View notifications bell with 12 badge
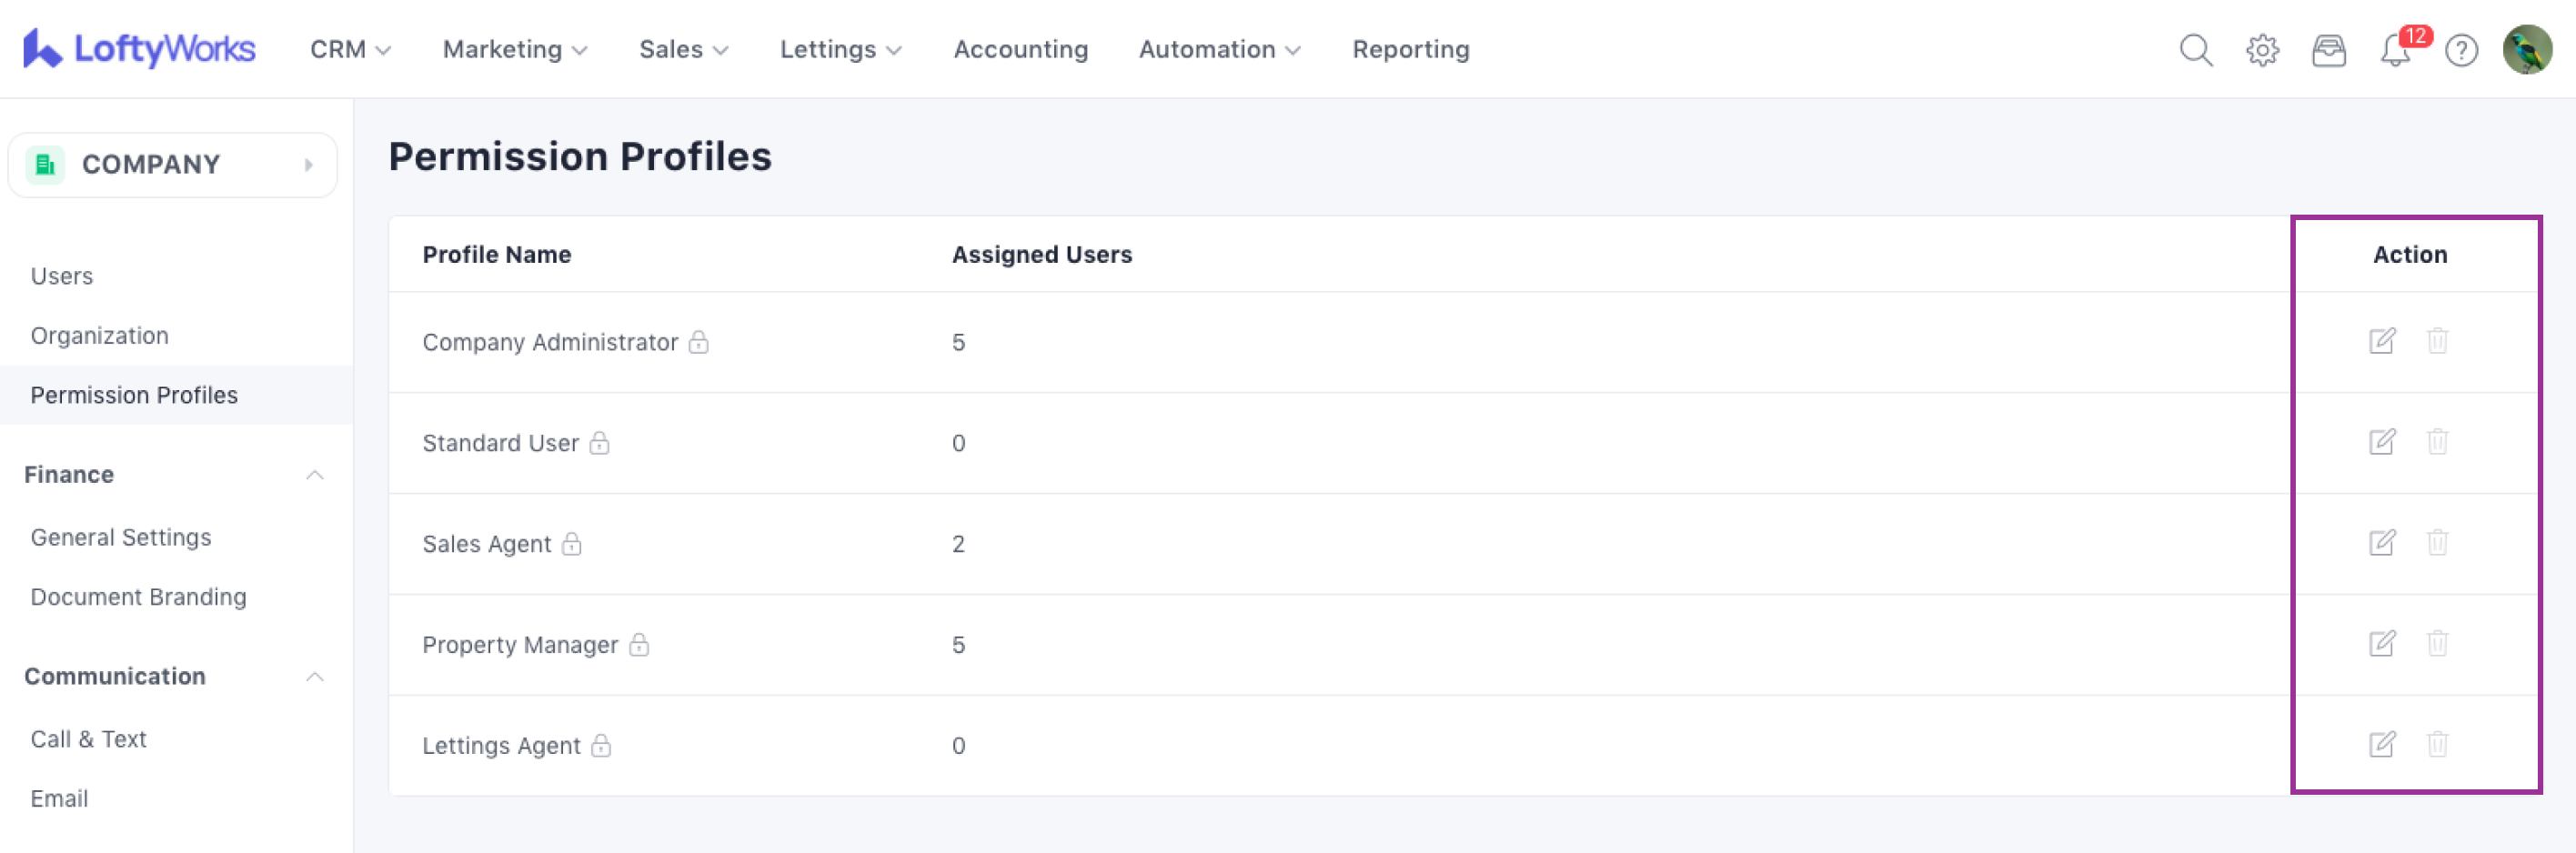 click(2395, 50)
